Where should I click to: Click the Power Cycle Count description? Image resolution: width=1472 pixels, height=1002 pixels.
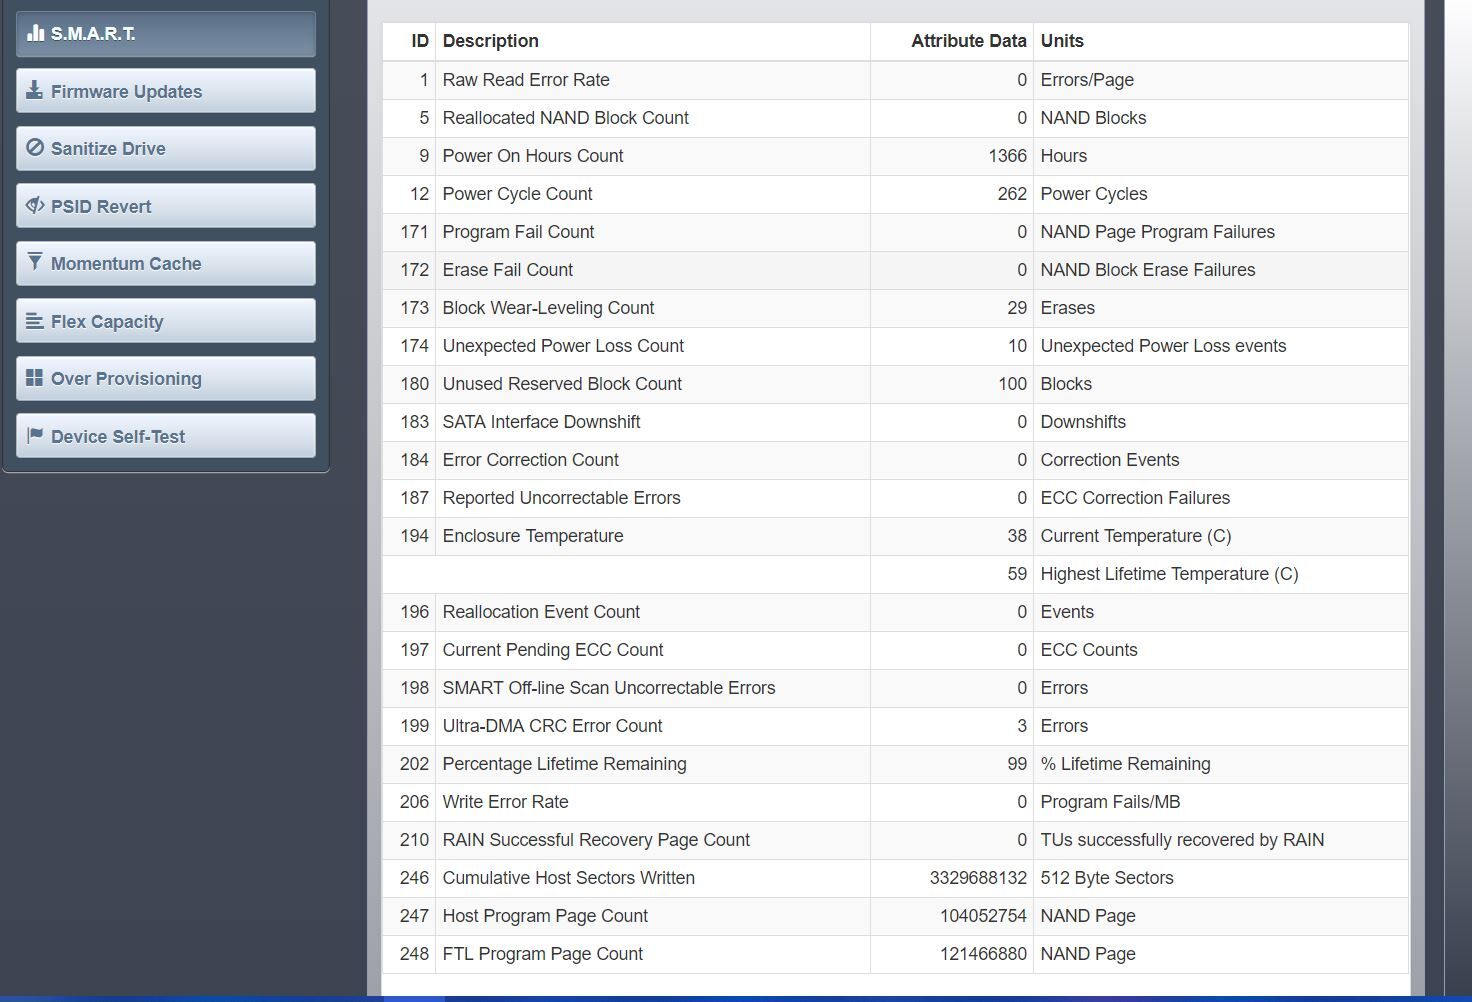[517, 194]
